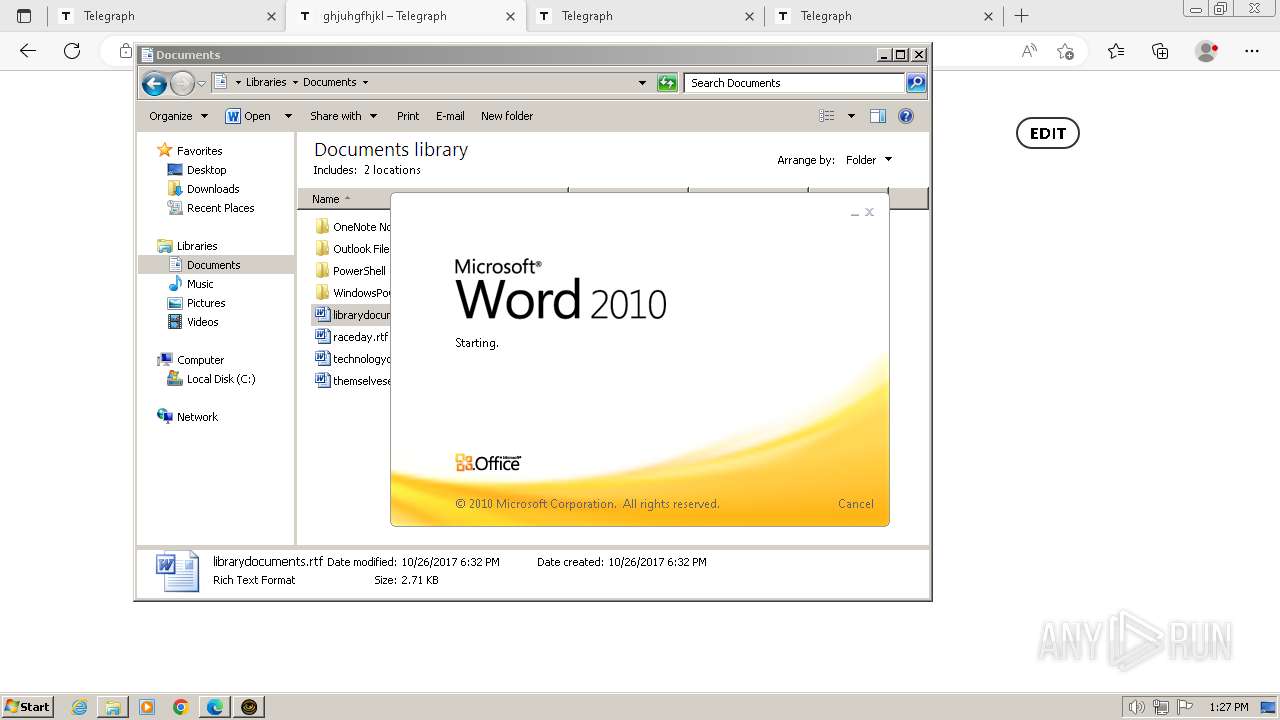
Task: Refresh the Documents folder address bar
Action: [x=667, y=83]
